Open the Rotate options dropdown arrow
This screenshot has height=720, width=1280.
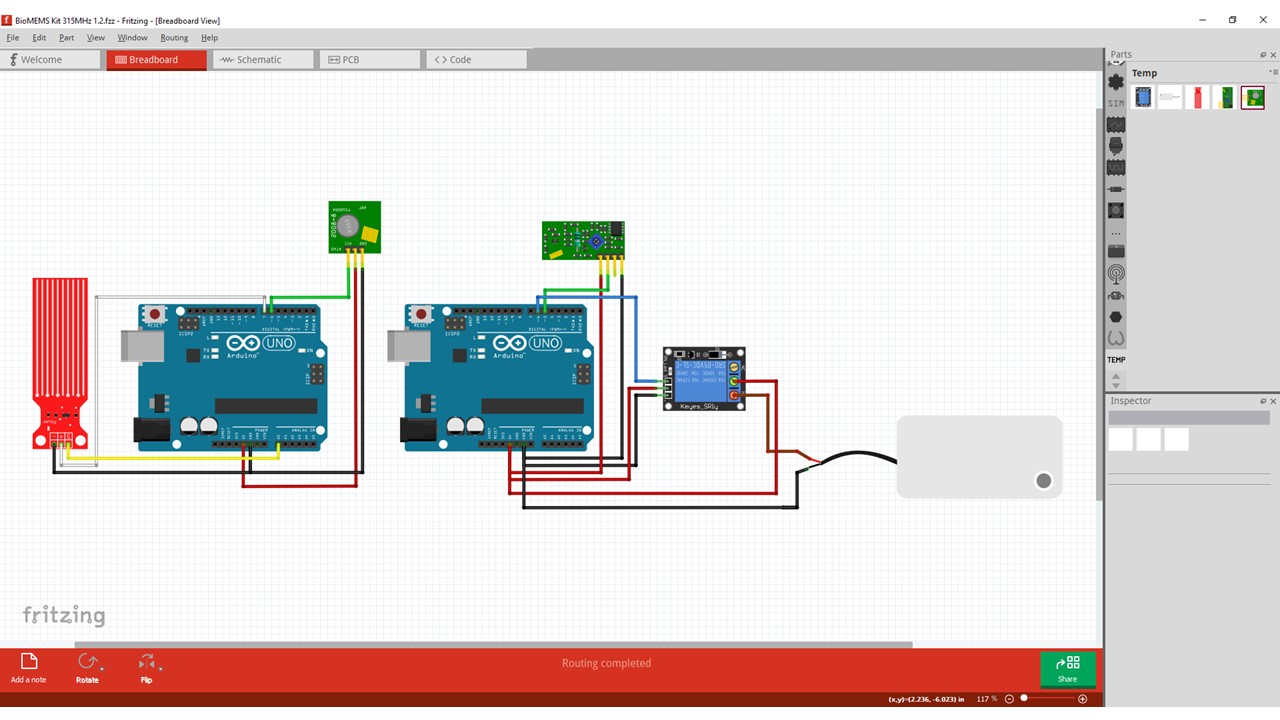click(x=101, y=667)
